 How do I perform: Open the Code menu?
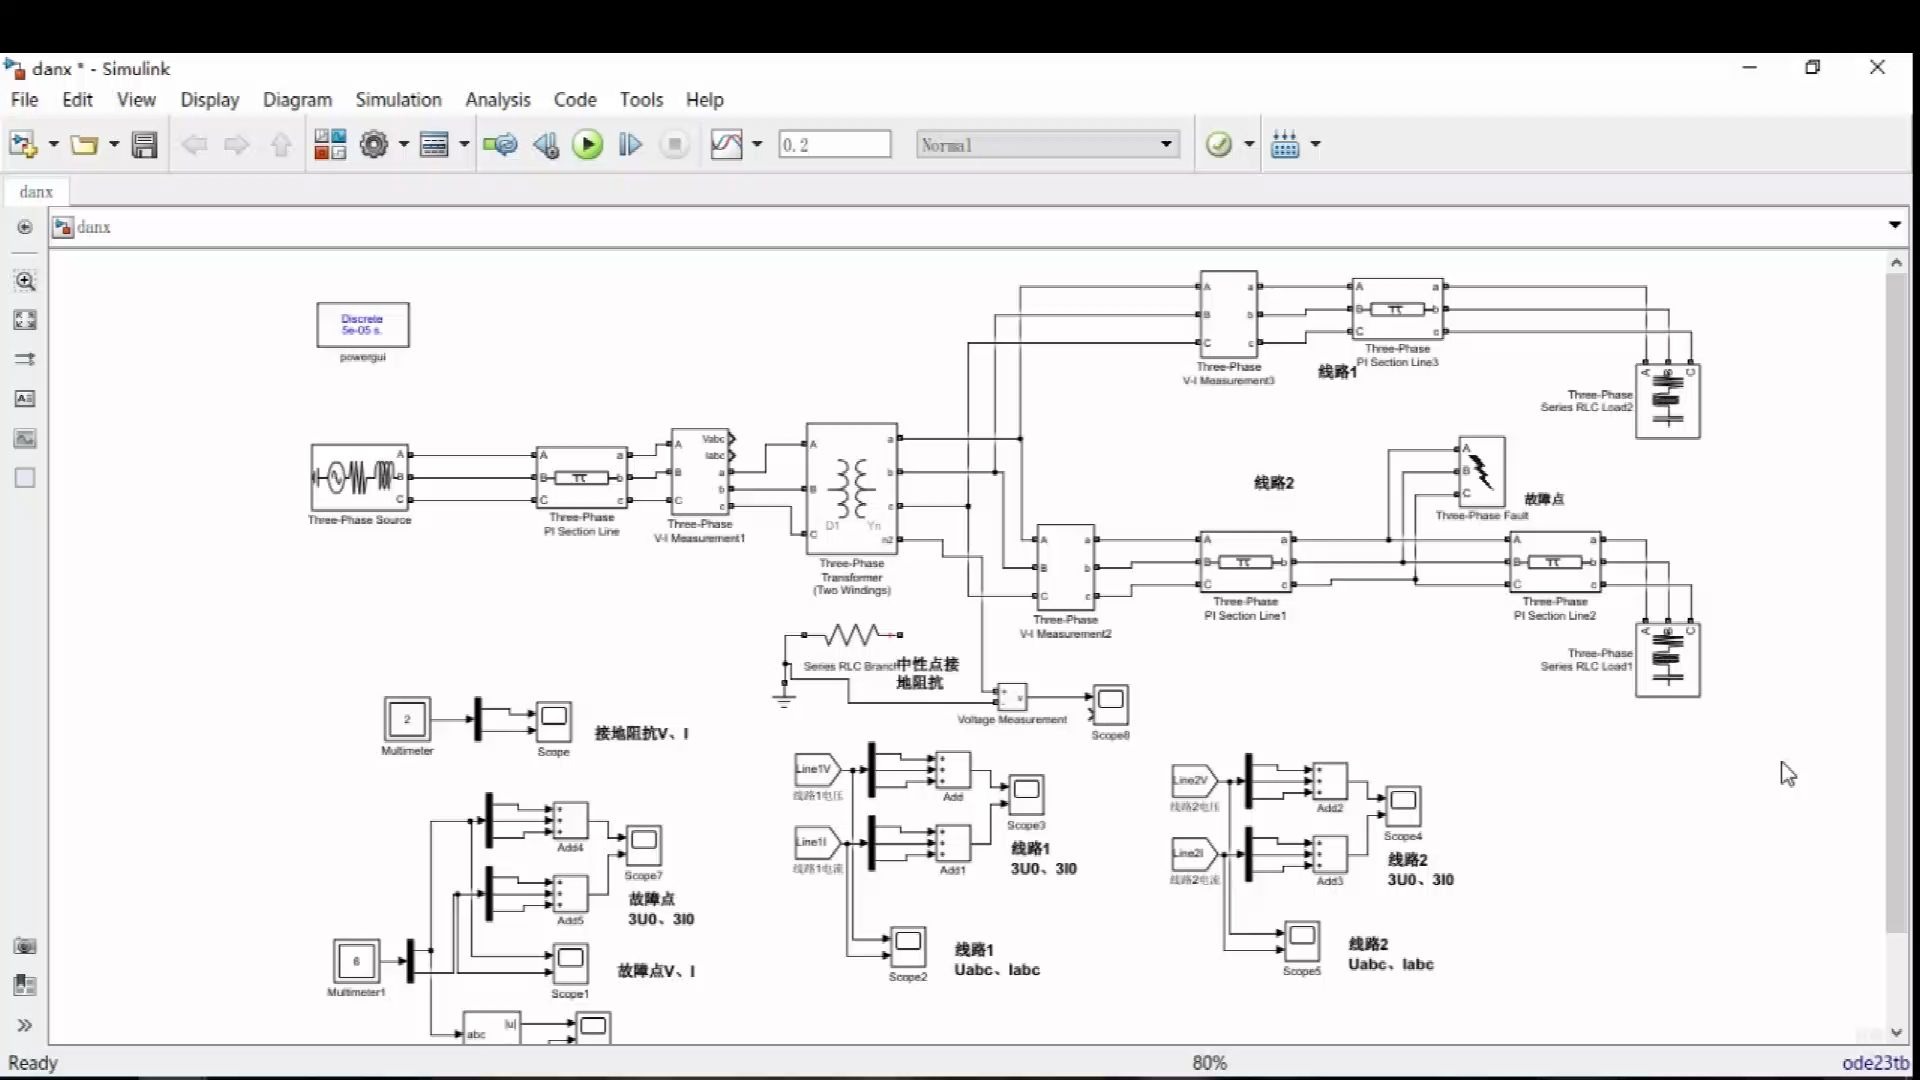(575, 100)
